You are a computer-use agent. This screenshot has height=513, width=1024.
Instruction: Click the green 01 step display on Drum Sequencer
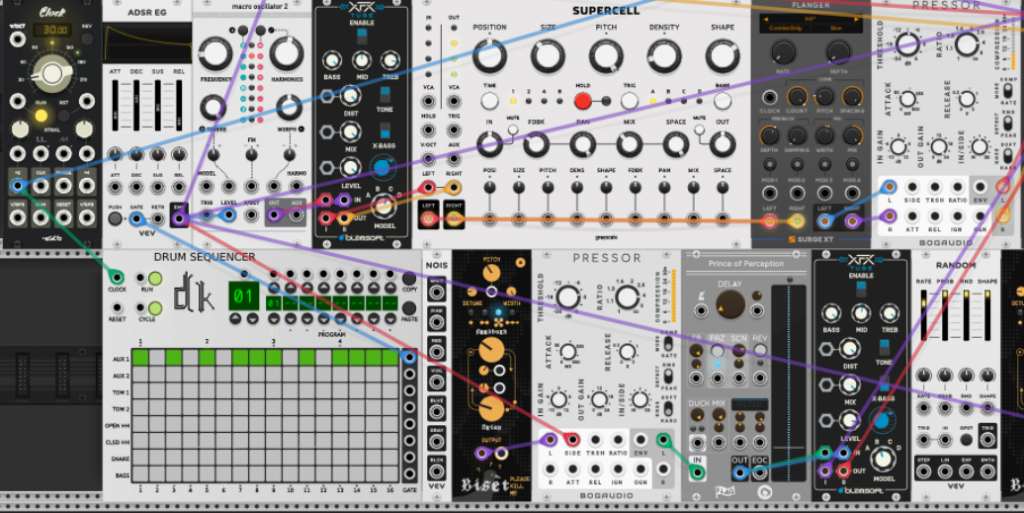[x=242, y=296]
